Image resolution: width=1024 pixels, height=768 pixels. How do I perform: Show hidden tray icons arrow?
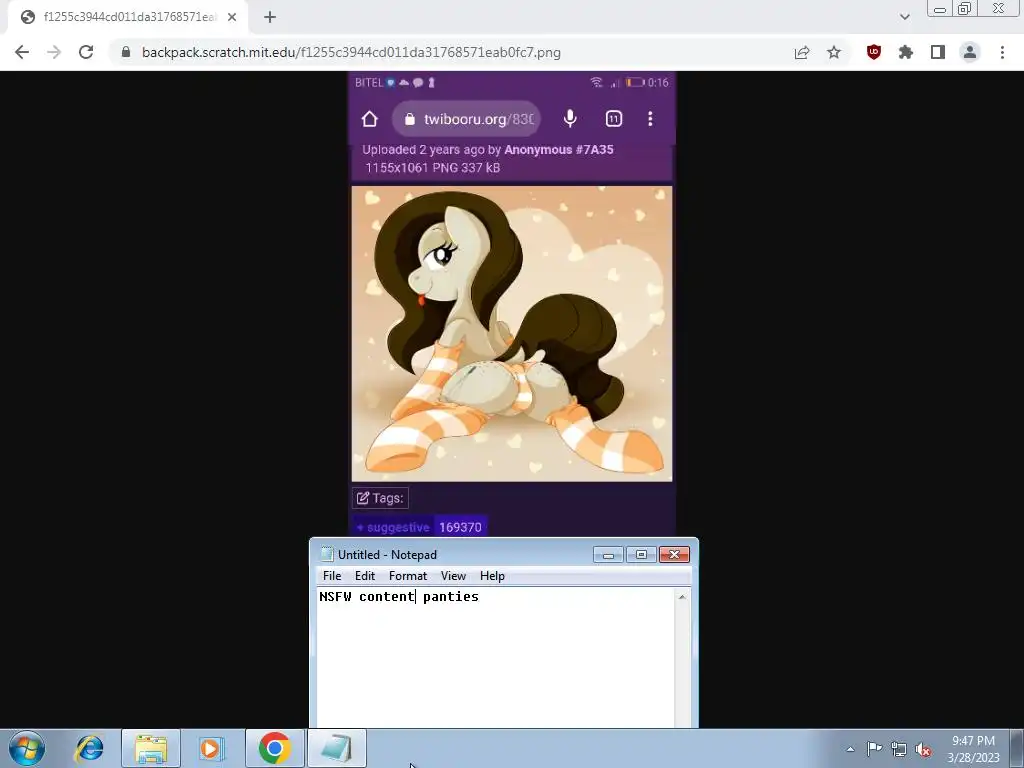click(850, 749)
